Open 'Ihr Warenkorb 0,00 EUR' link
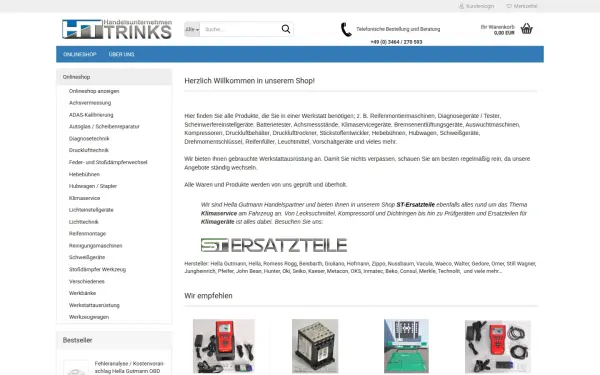This screenshot has height=375, width=600. coord(497,30)
